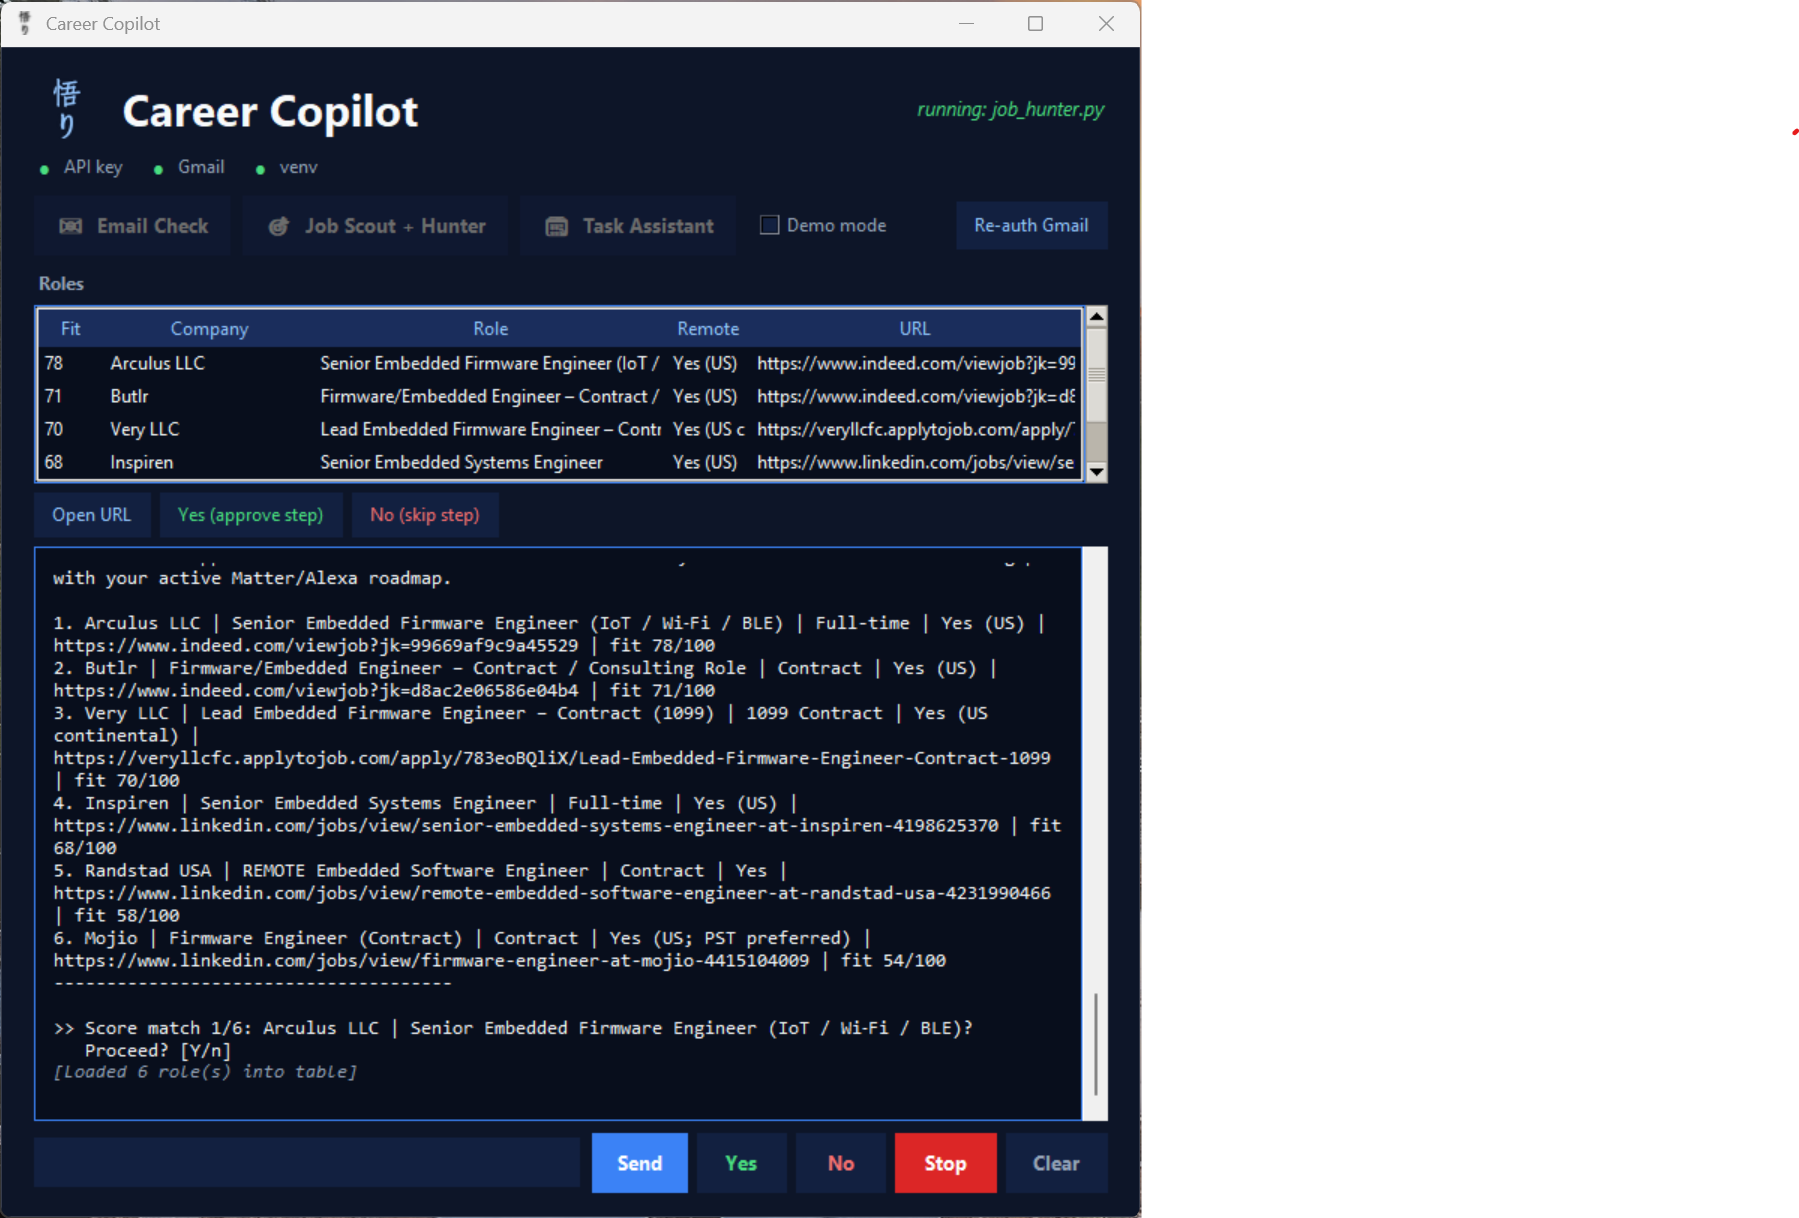Select the Arculus LLC row
This screenshot has height=1218, width=1799.
point(560,363)
